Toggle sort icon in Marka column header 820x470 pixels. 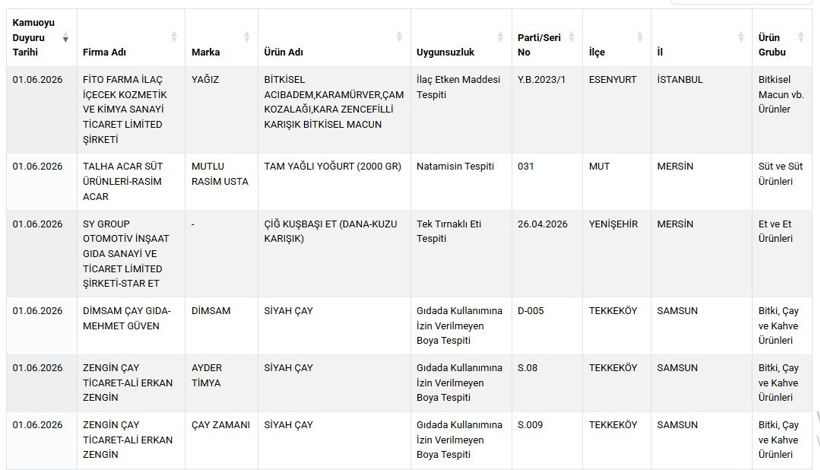(x=247, y=37)
